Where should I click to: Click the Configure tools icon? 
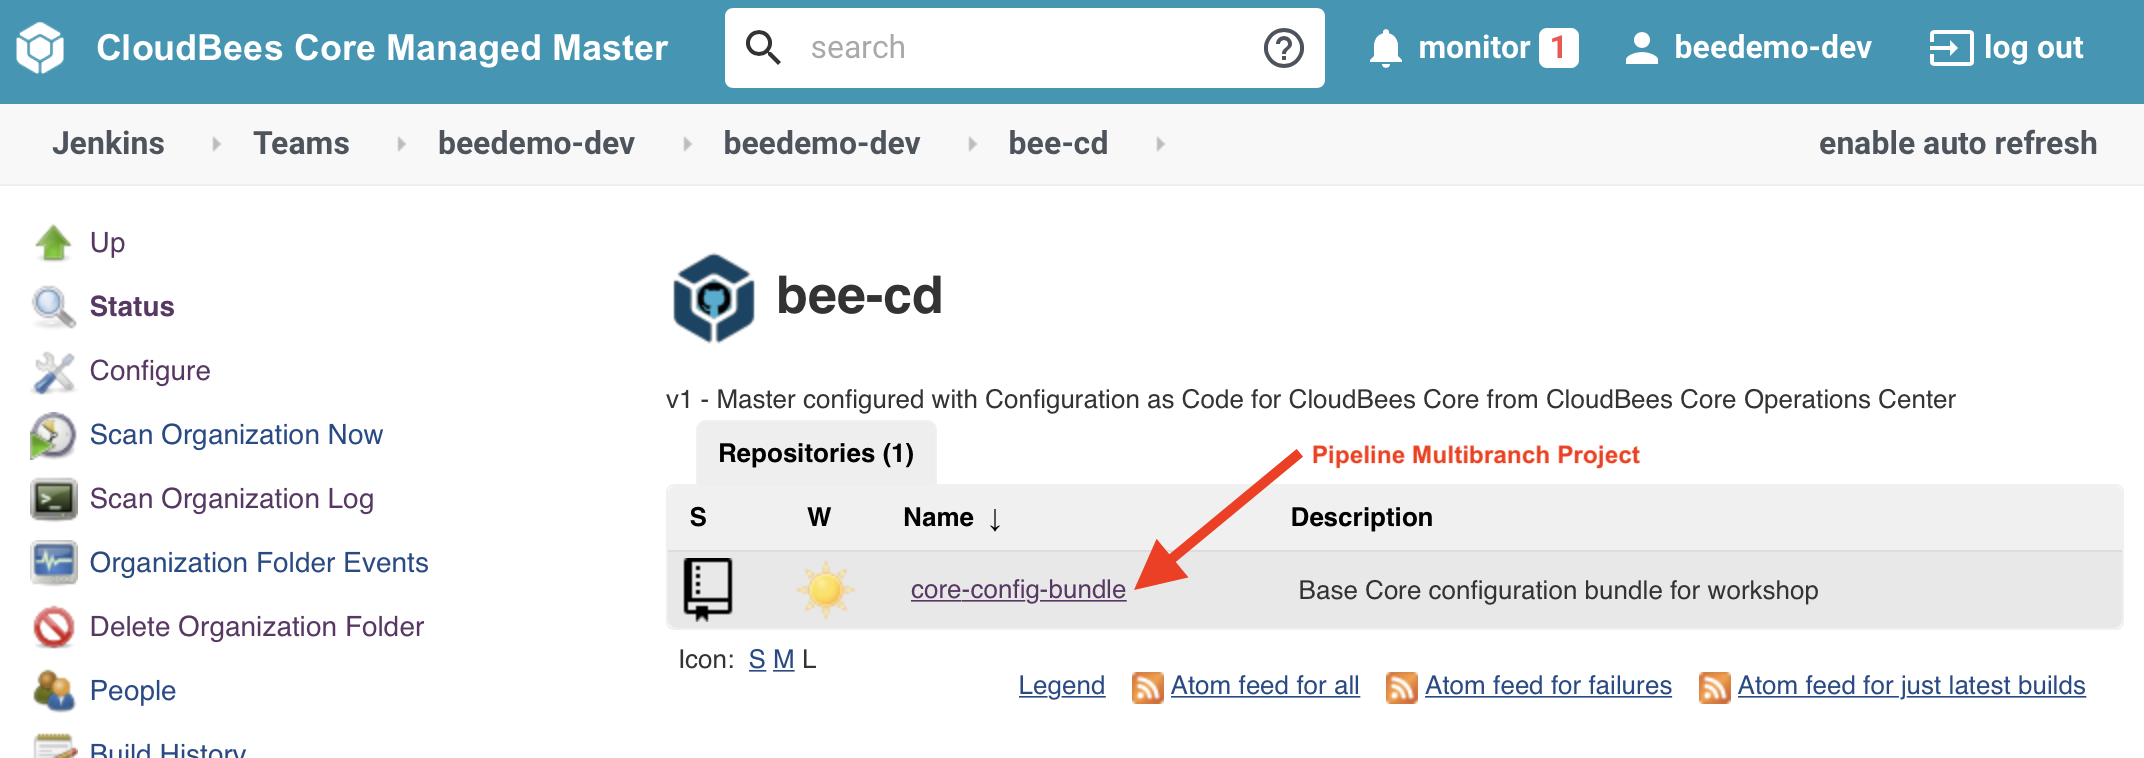coord(53,371)
